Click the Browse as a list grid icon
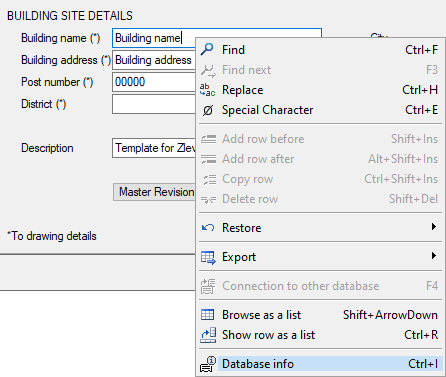Image resolution: width=446 pixels, height=377 pixels. pyautogui.click(x=208, y=315)
